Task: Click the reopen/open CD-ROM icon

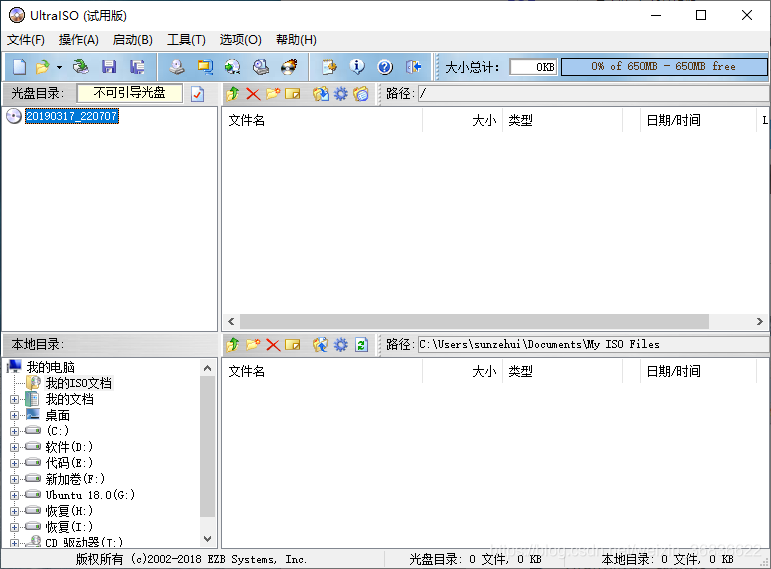Action: pos(80,67)
